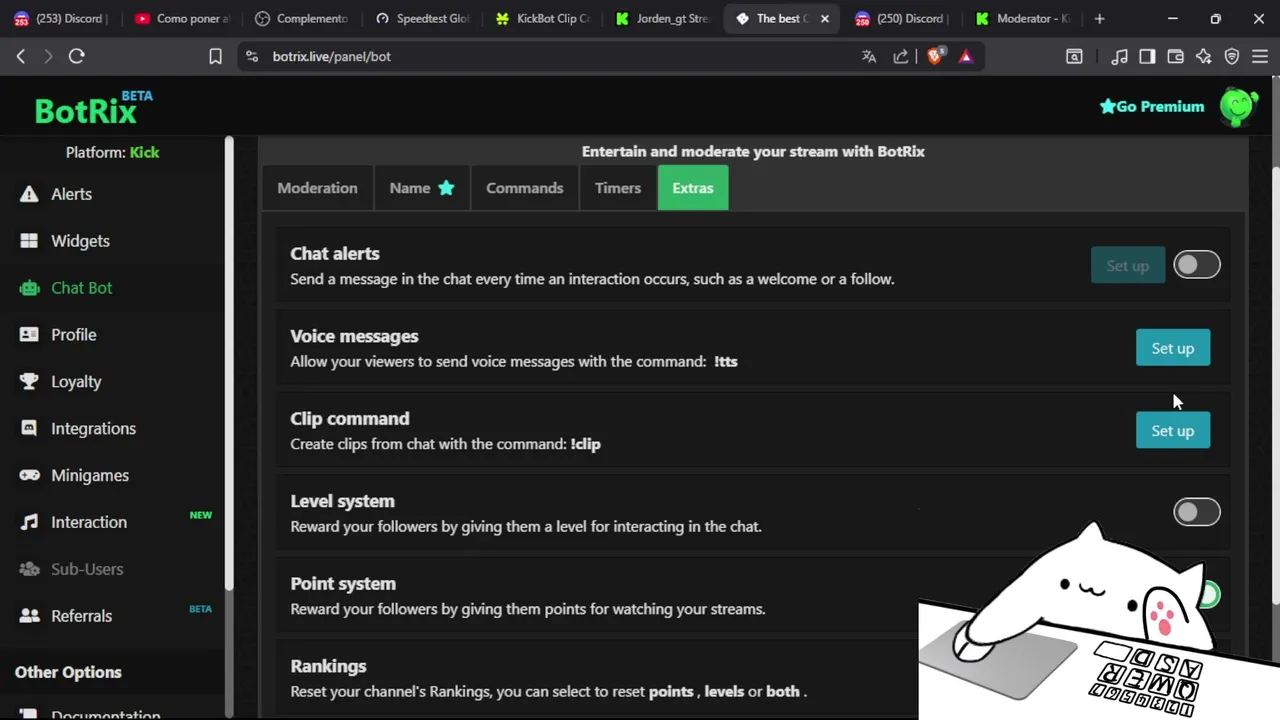Click the playlist music icon in toolbar
Screen dimensions: 1280x720
click(x=1120, y=57)
